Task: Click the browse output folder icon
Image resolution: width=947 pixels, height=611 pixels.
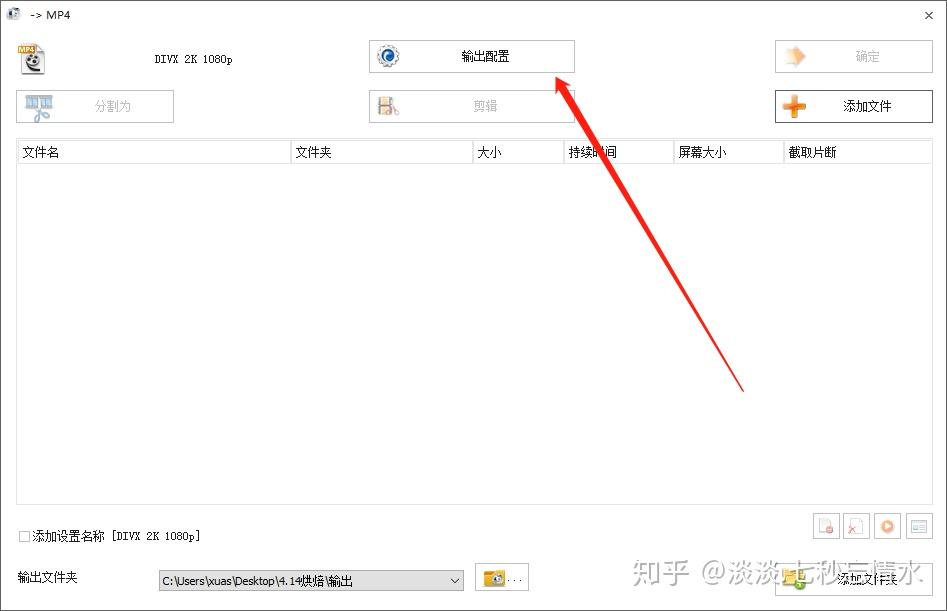Action: [x=501, y=578]
